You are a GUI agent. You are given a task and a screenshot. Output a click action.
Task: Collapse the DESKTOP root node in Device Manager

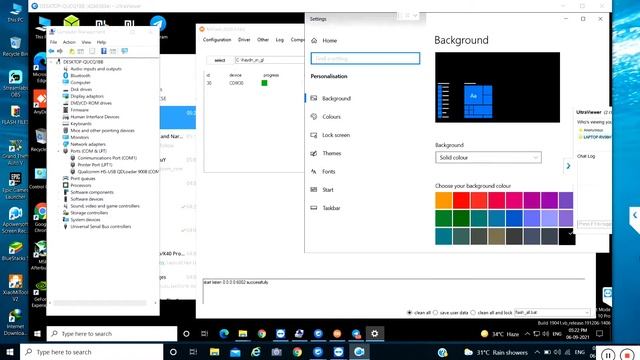pos(51,62)
